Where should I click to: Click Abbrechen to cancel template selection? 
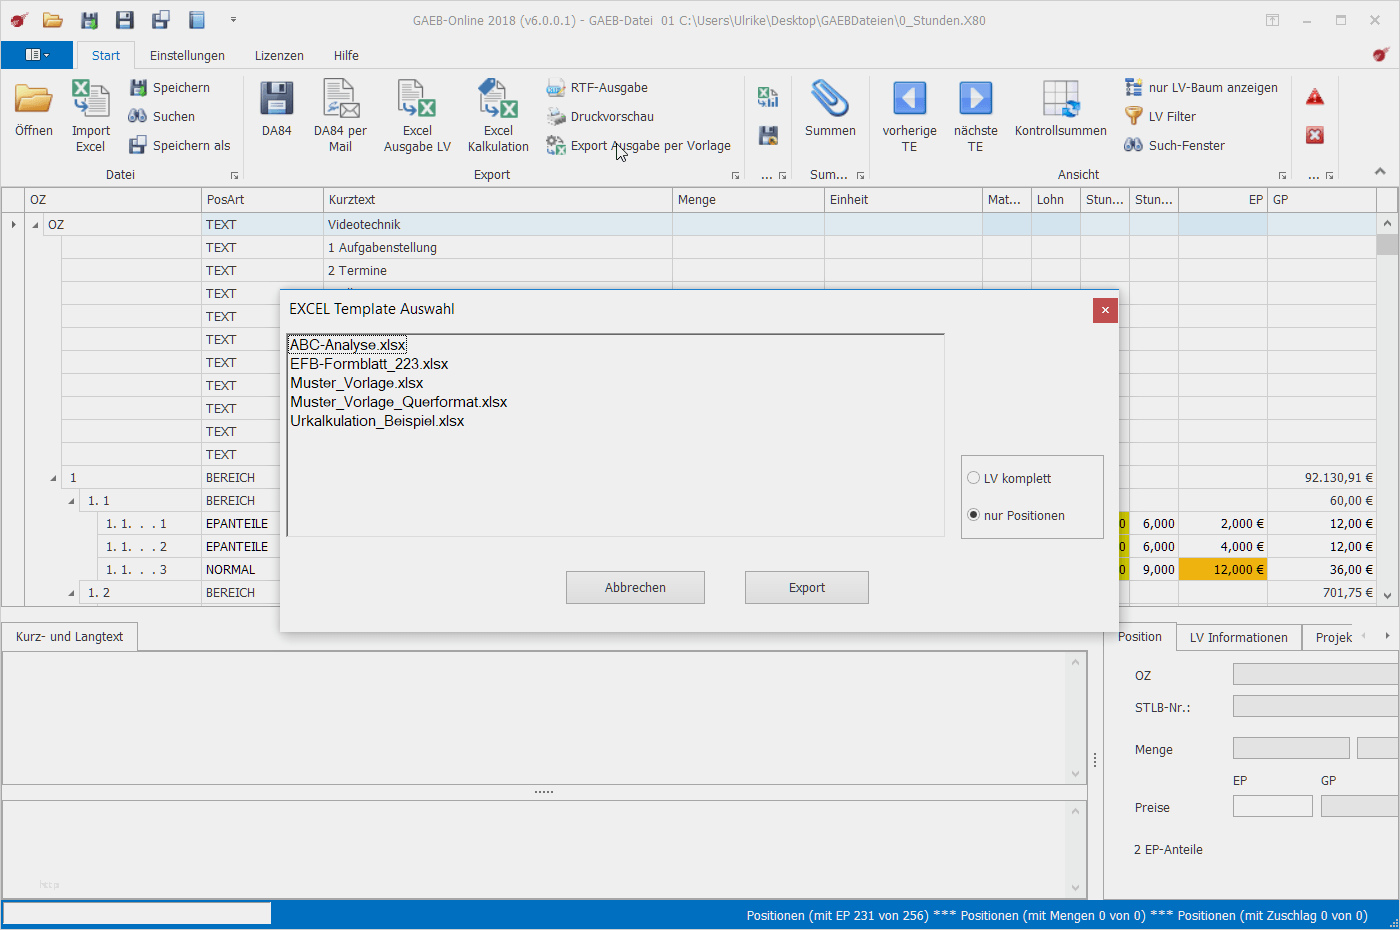(635, 588)
